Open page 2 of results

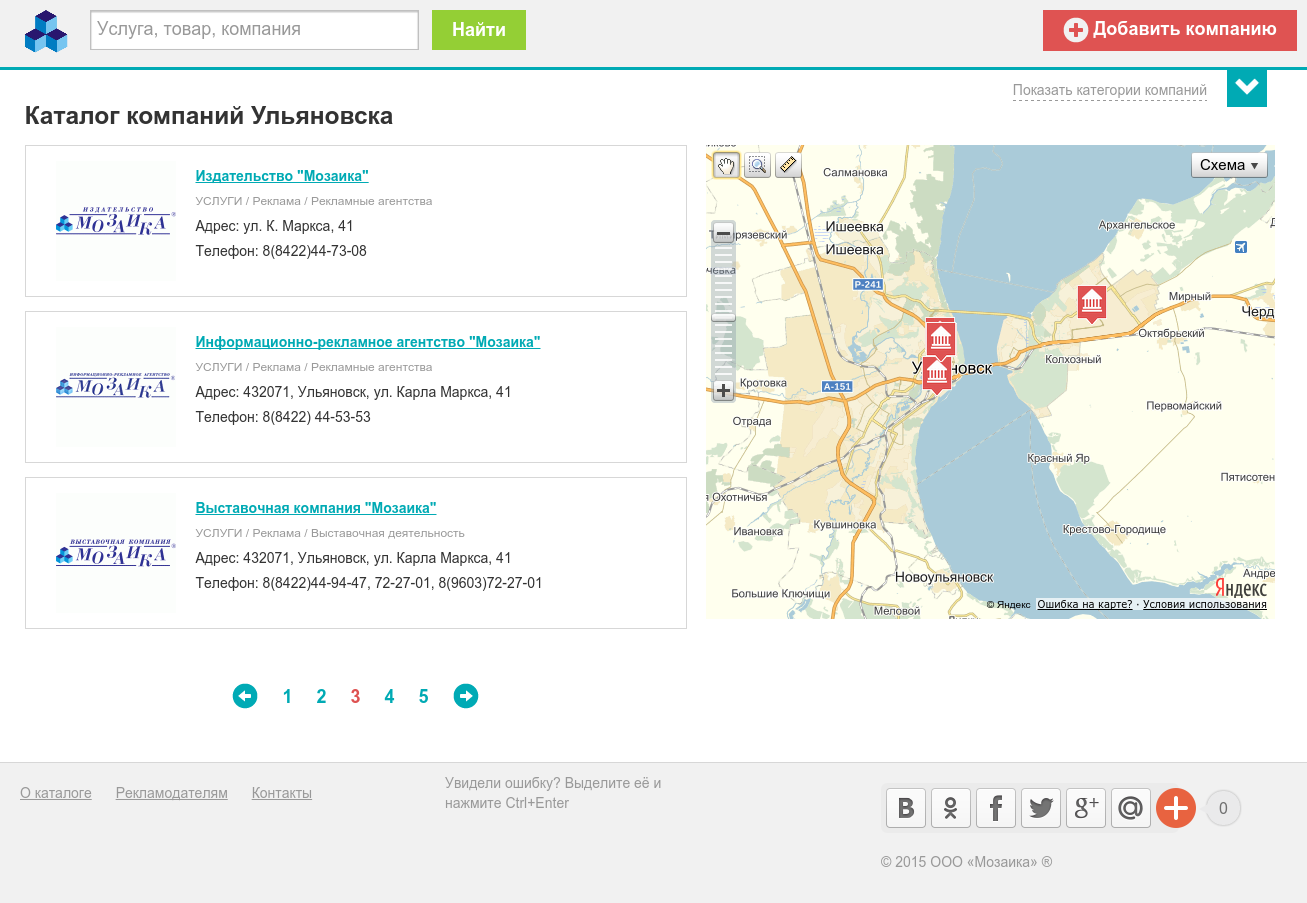[321, 697]
